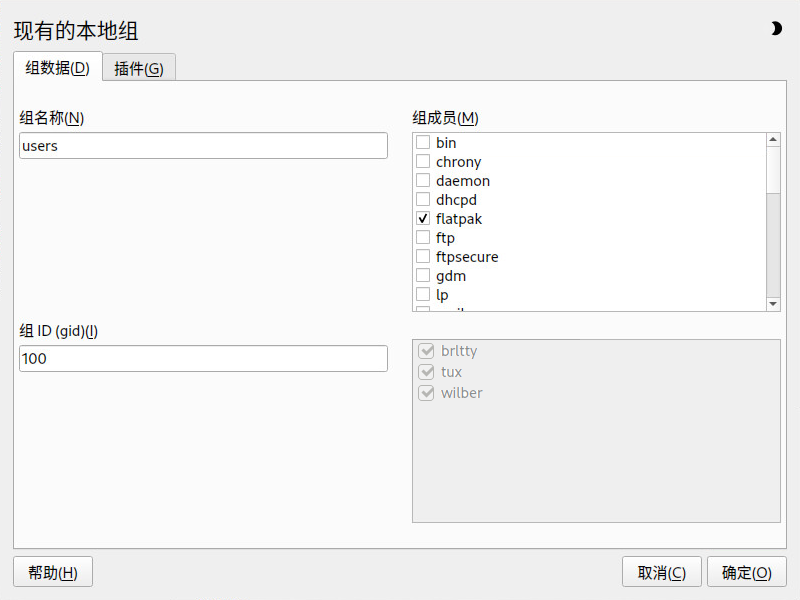
Task: Toggle the dark mode moon icon
Action: (776, 29)
